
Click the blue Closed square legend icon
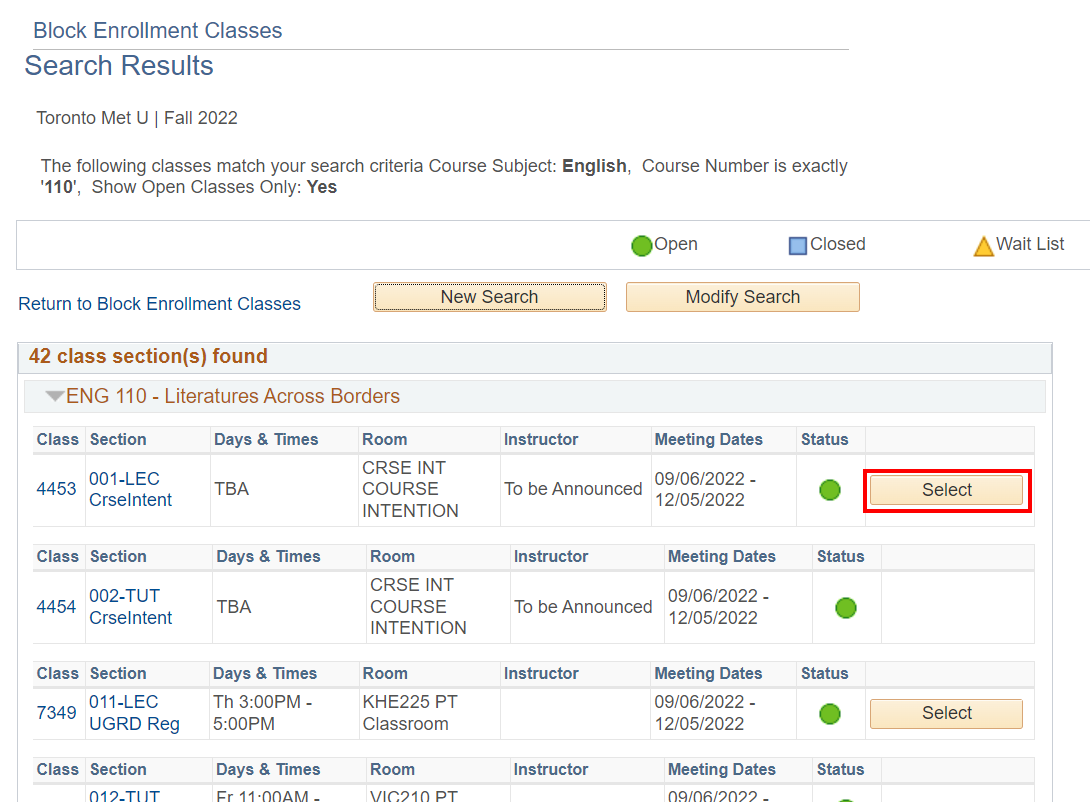(797, 245)
